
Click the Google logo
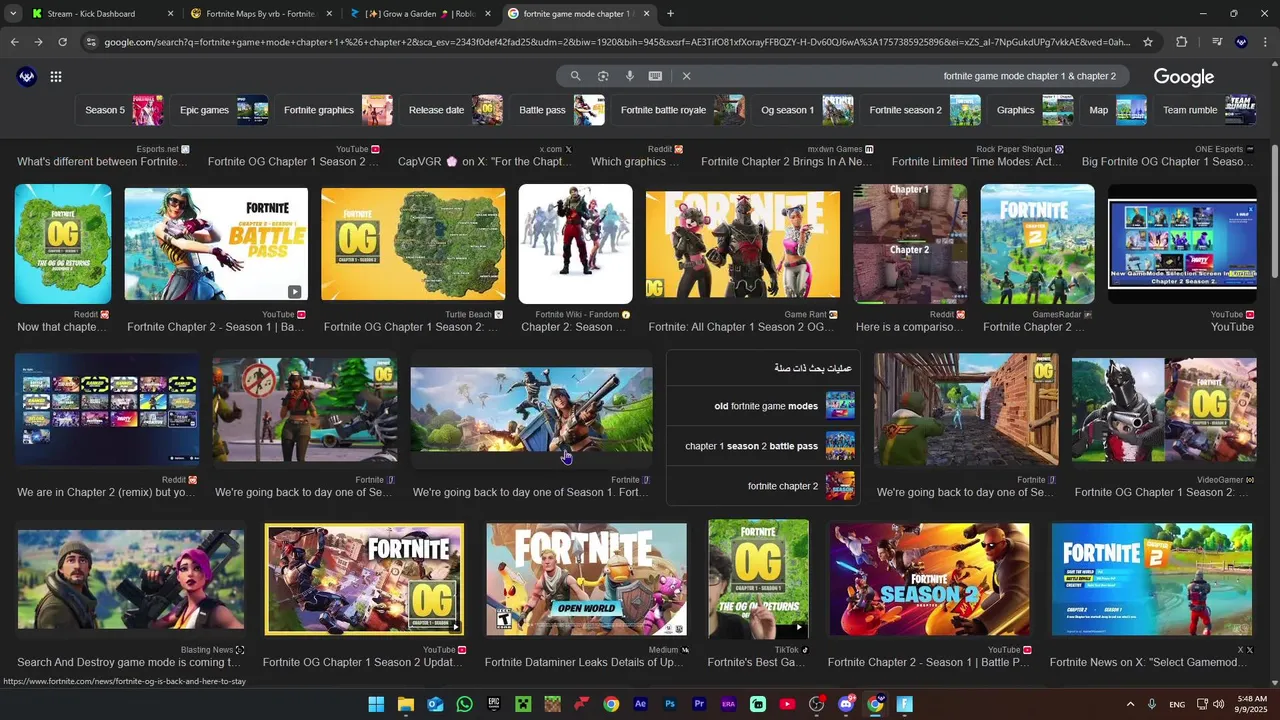tap(1184, 77)
